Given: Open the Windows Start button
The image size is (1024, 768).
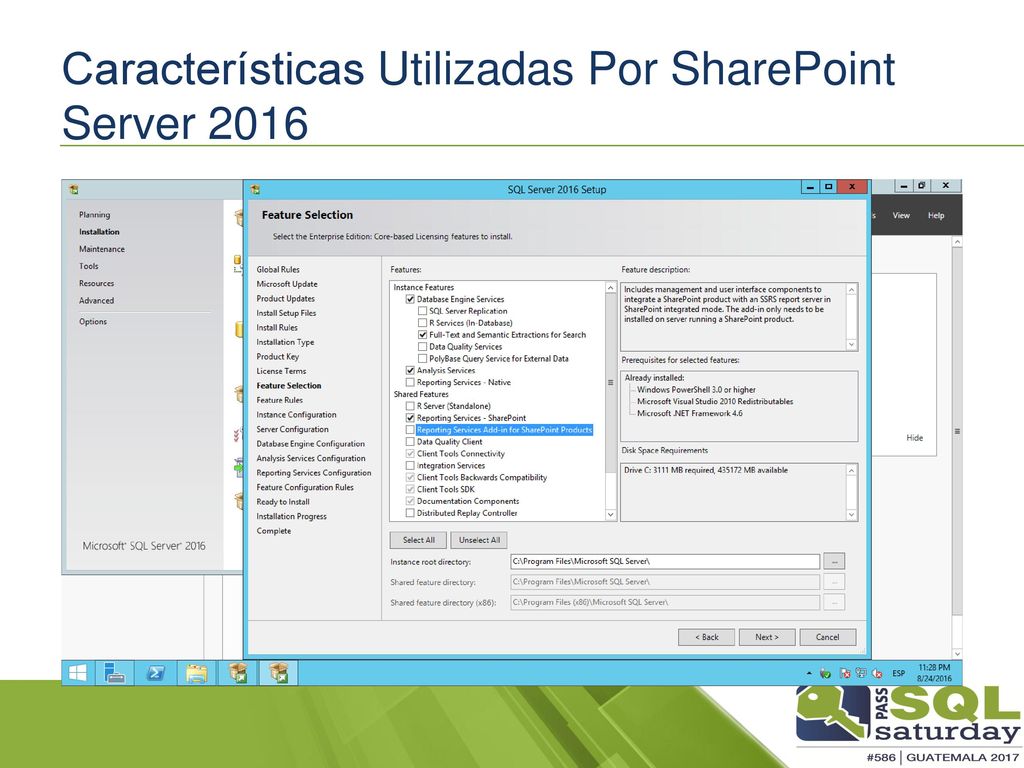Looking at the screenshot, I should pyautogui.click(x=78, y=673).
